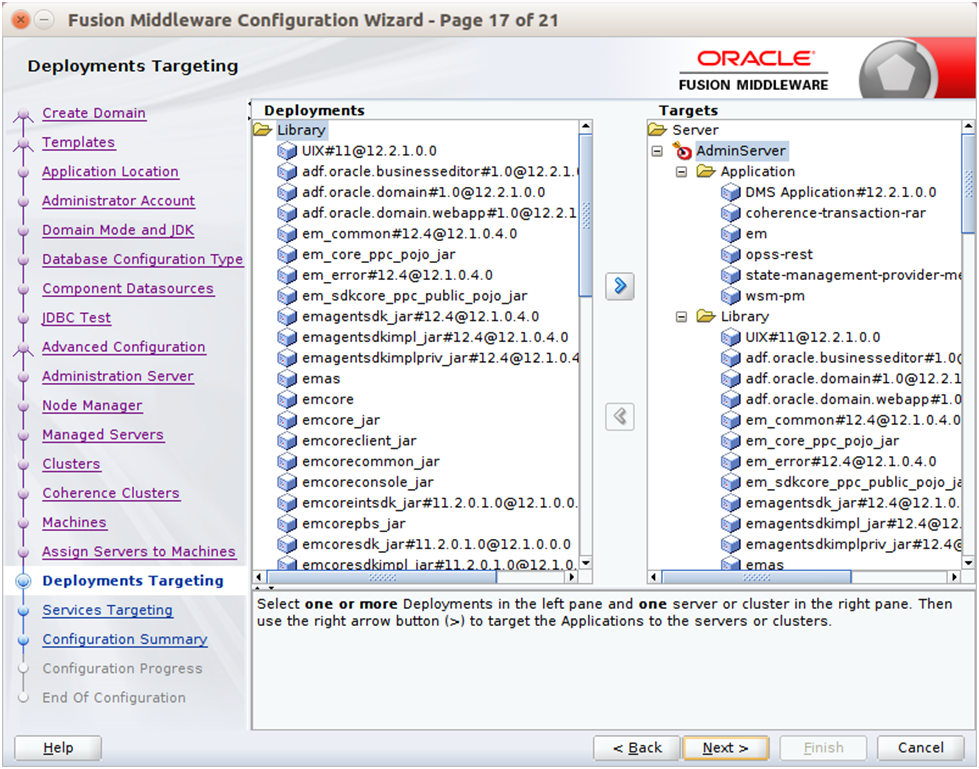The image size is (979, 769).
Task: Click the Targets horizontal scrollbar thumb
Action: [756, 577]
